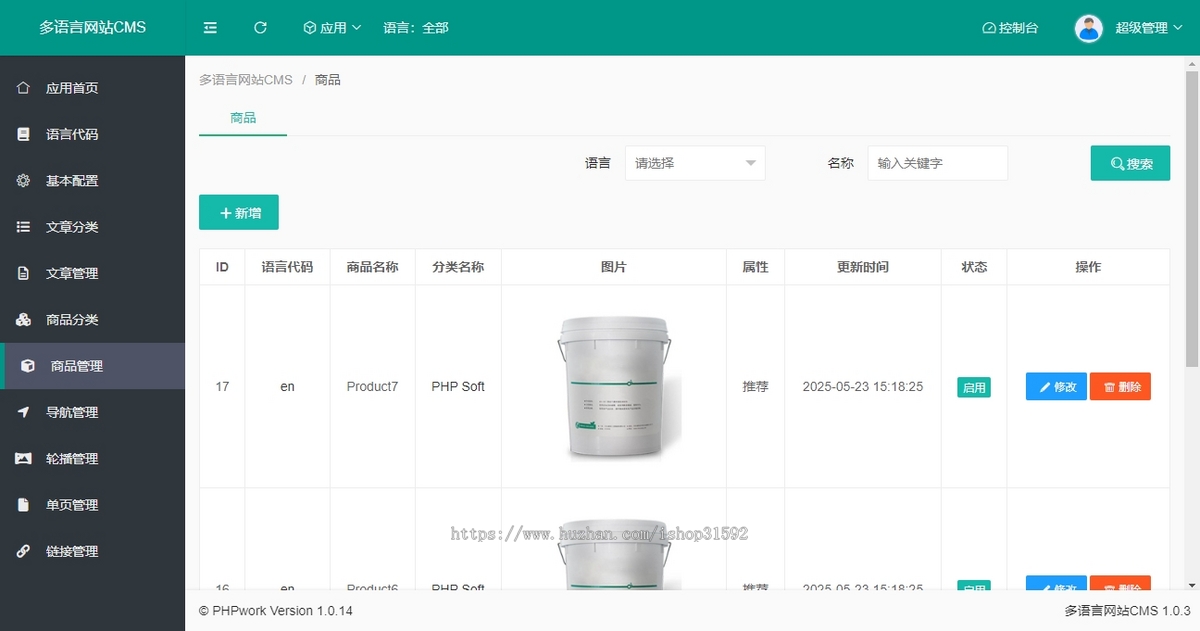This screenshot has height=631, width=1200.
Task: Click the 应用 cube icon
Action: 310,28
